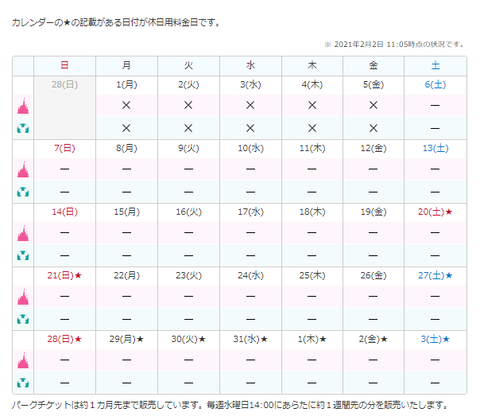Click the 日 Sunday column header

click(65, 65)
